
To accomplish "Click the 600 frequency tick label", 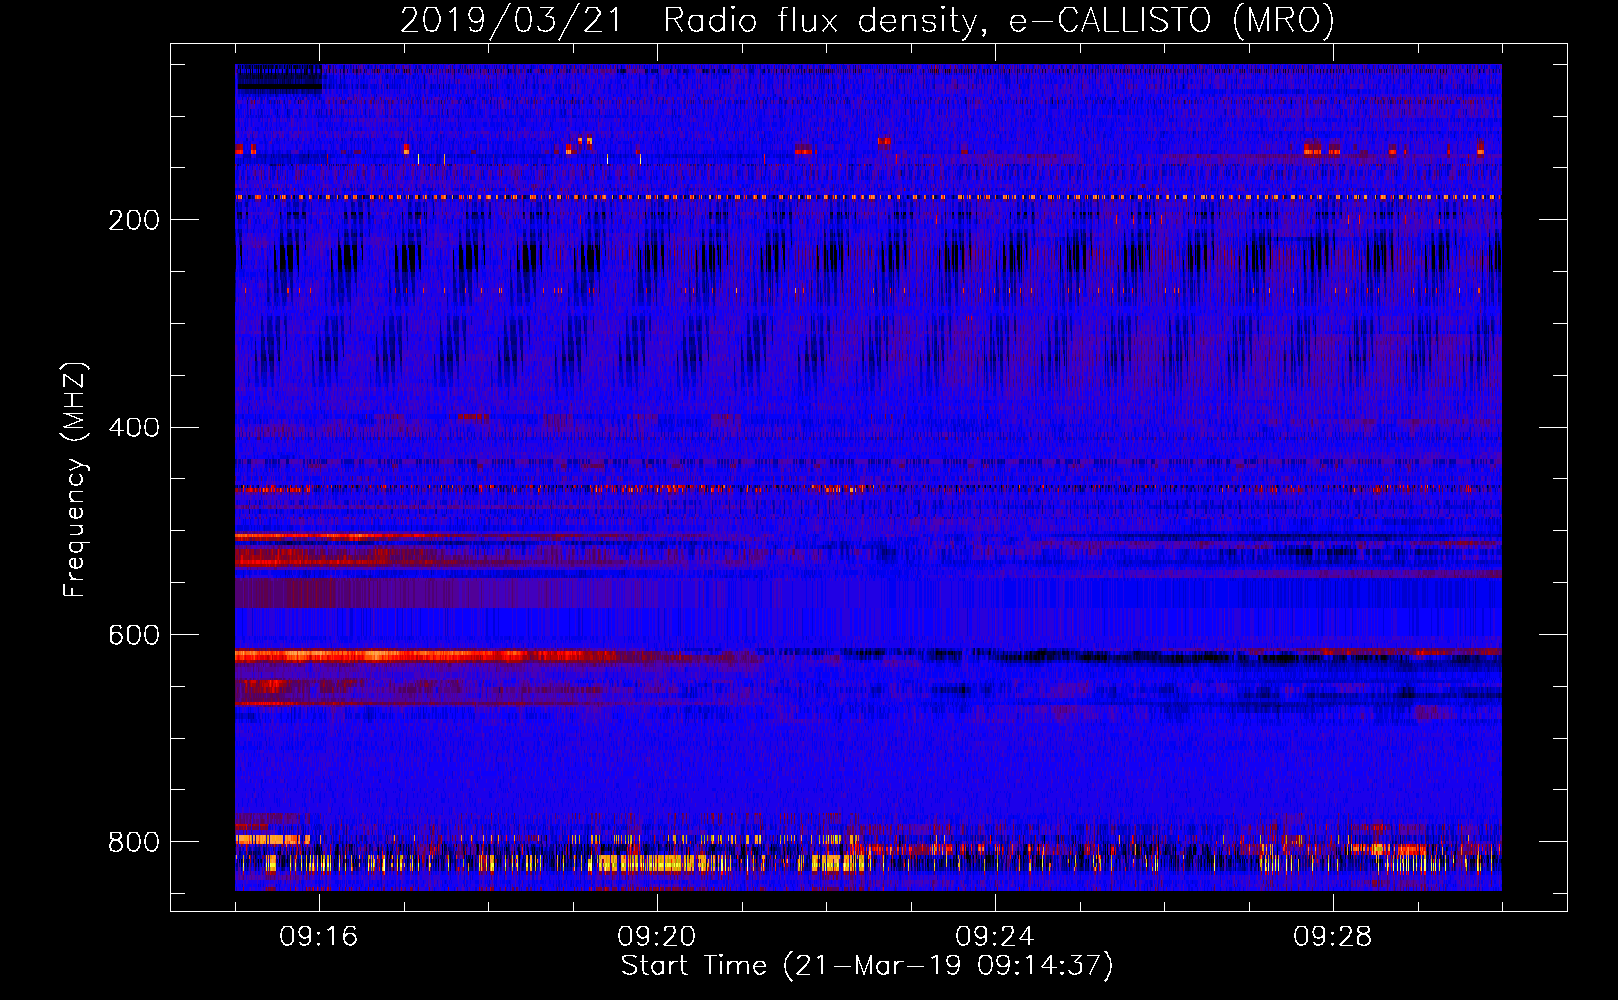I will point(134,636).
